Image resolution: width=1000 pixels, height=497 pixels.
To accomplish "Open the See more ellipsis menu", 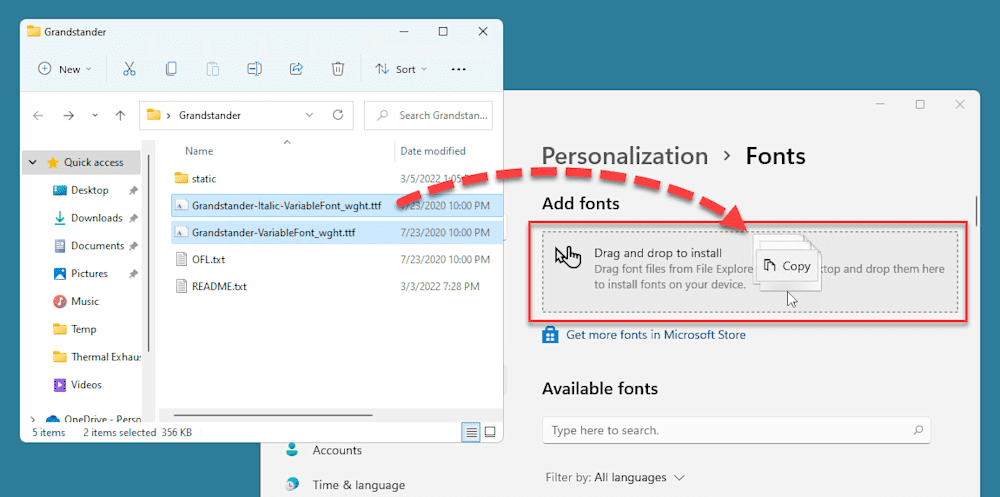I will [x=459, y=70].
